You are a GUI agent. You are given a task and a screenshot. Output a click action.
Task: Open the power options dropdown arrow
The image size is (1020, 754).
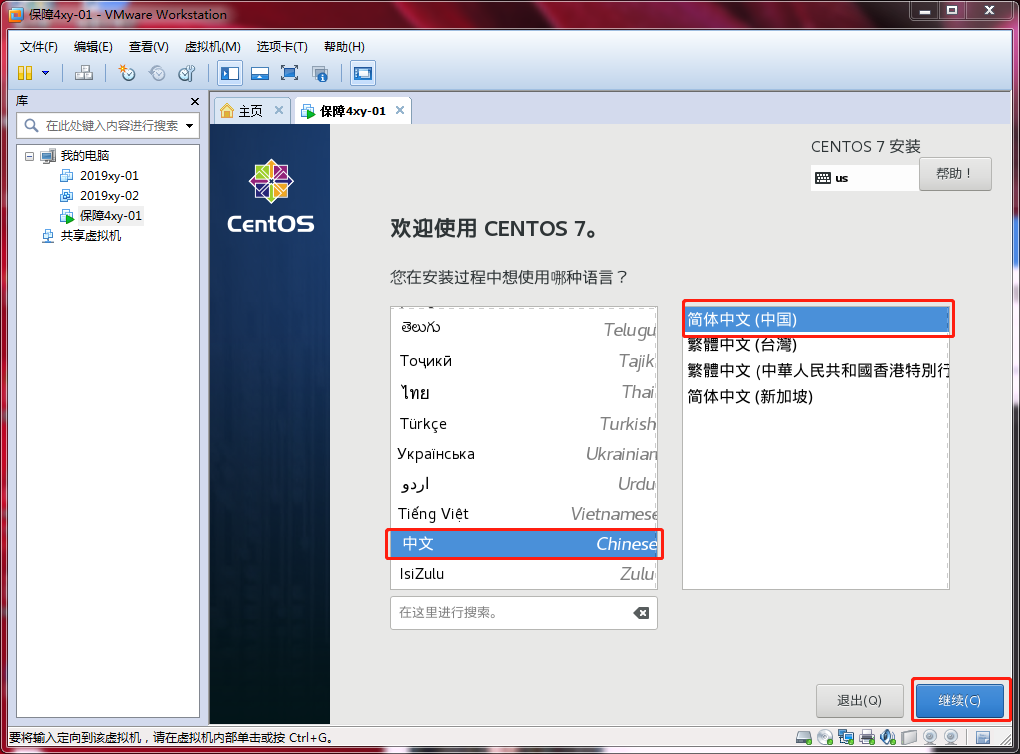click(46, 73)
